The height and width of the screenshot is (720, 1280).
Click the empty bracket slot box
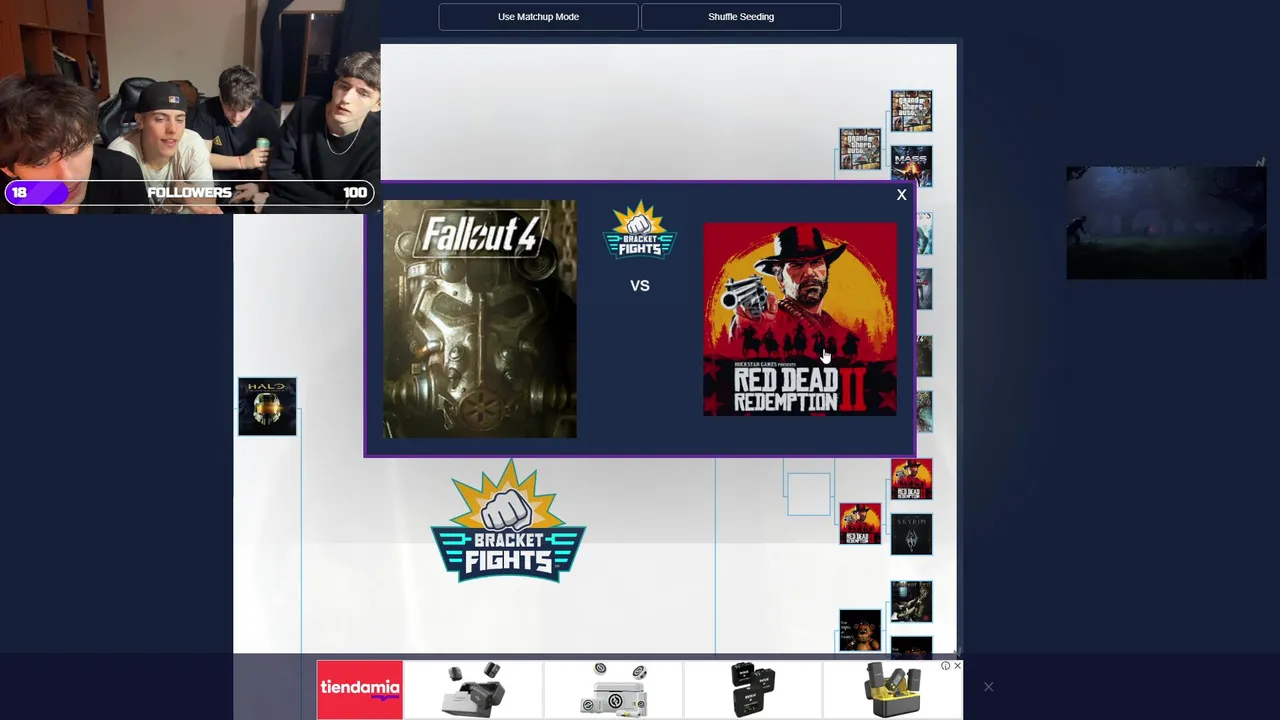[x=808, y=494]
